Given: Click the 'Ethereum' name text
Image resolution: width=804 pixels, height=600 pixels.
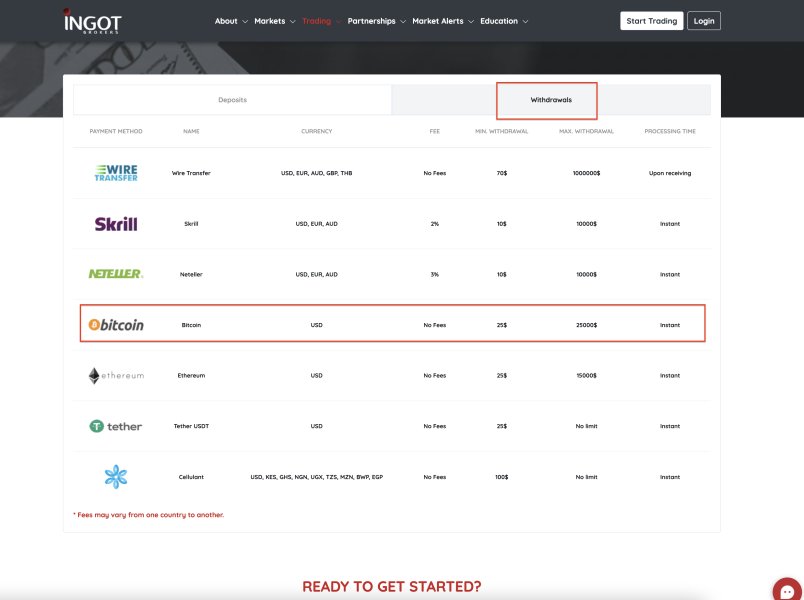Looking at the screenshot, I should pos(191,375).
